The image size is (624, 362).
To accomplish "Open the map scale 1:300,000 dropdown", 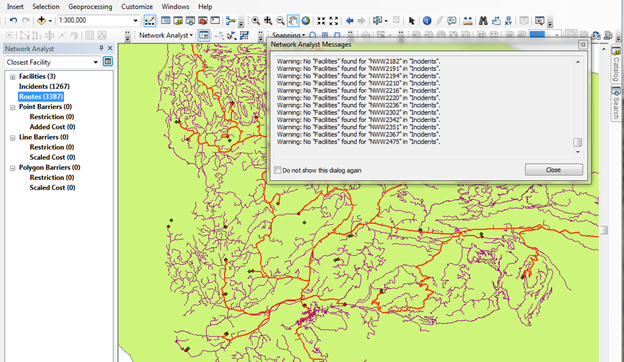I will (x=135, y=20).
